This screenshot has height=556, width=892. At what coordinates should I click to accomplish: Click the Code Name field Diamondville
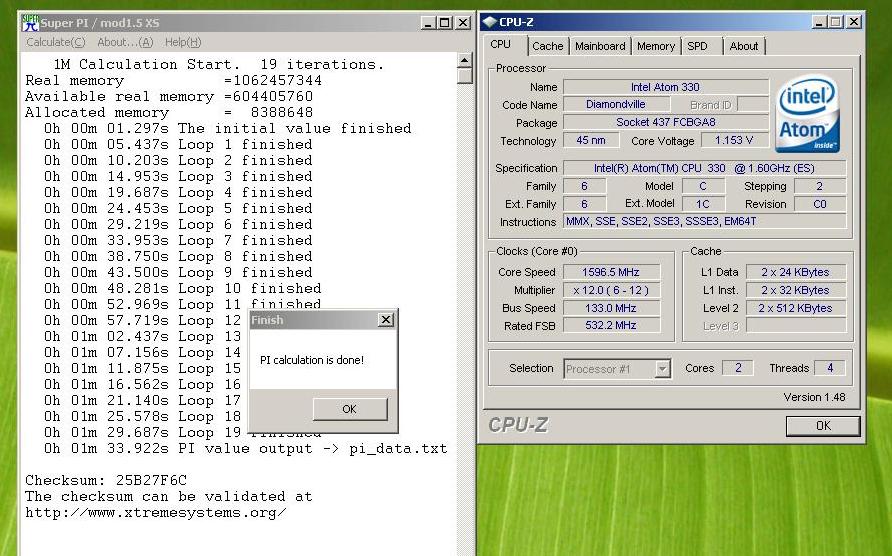[616, 104]
